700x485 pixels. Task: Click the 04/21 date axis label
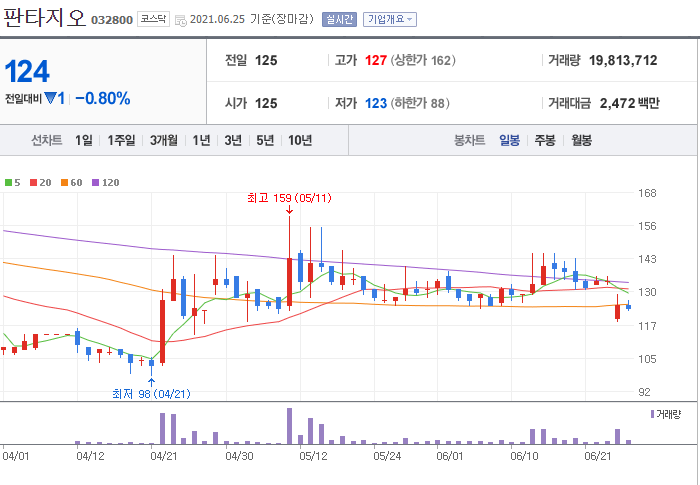[164, 456]
